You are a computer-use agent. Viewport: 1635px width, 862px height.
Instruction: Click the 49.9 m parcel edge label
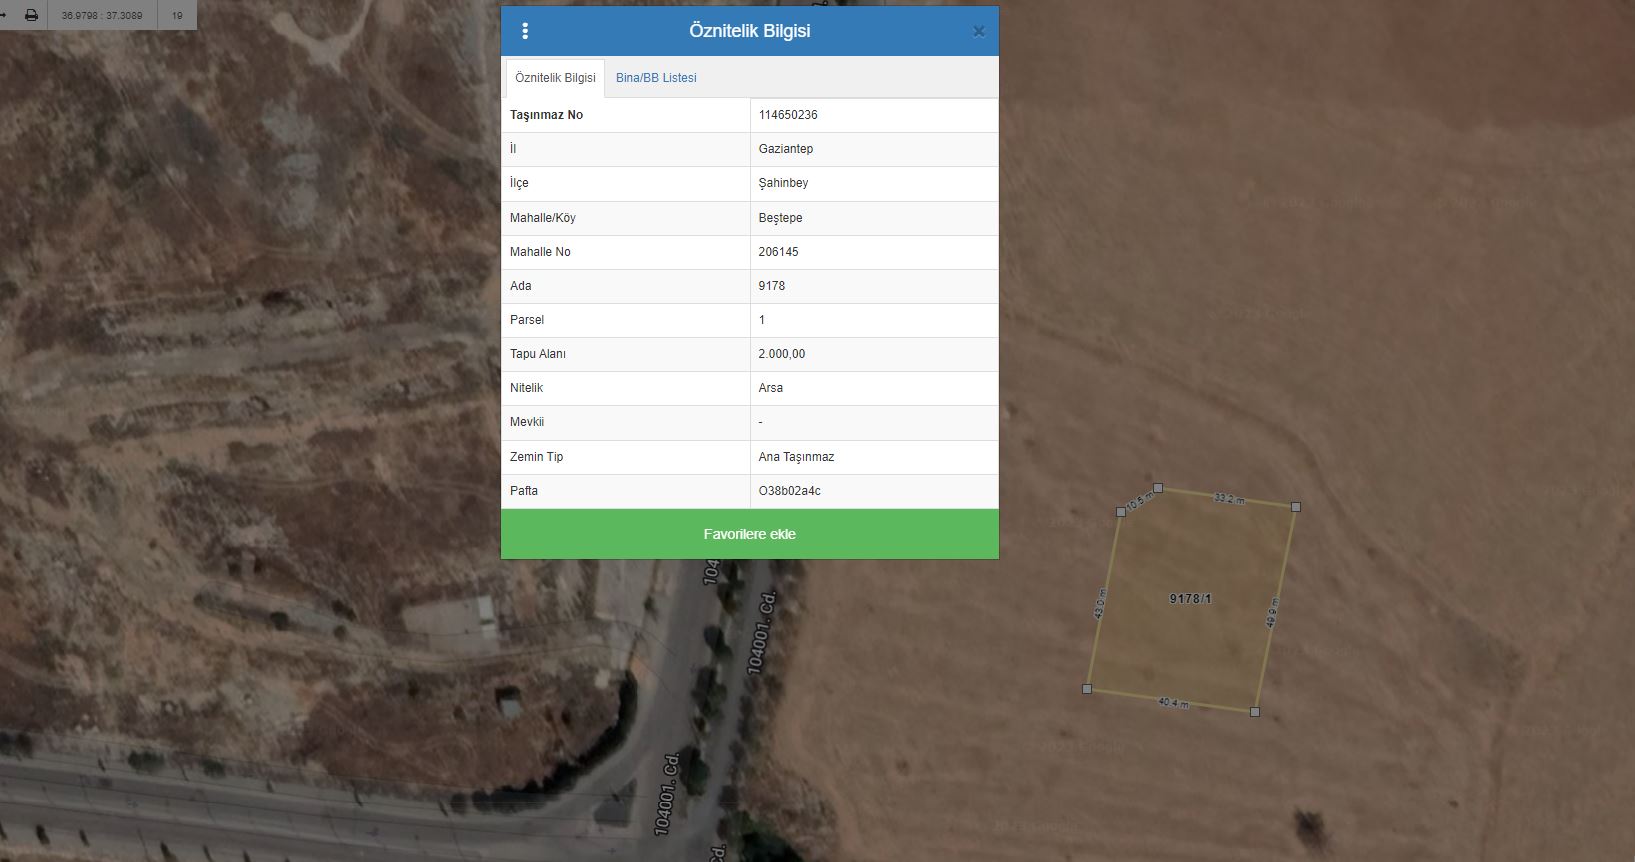pos(1272,612)
